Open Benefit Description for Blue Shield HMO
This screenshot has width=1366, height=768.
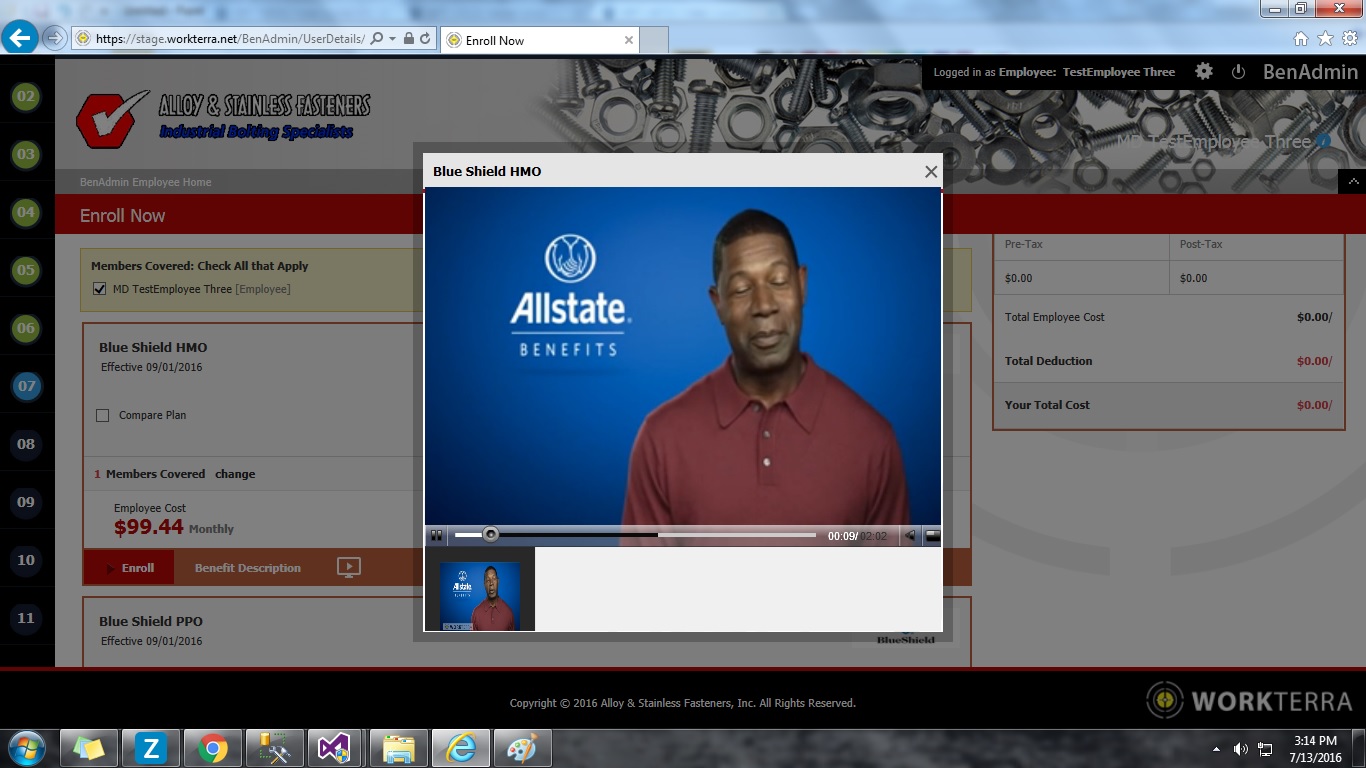[248, 568]
